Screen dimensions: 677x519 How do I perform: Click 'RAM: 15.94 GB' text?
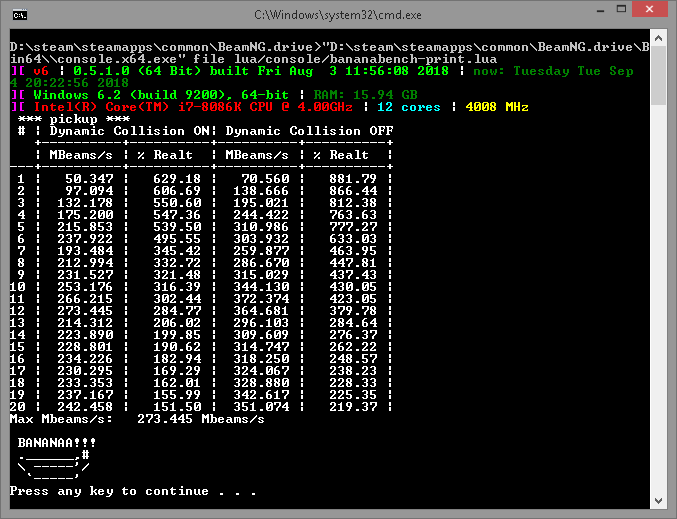point(365,95)
